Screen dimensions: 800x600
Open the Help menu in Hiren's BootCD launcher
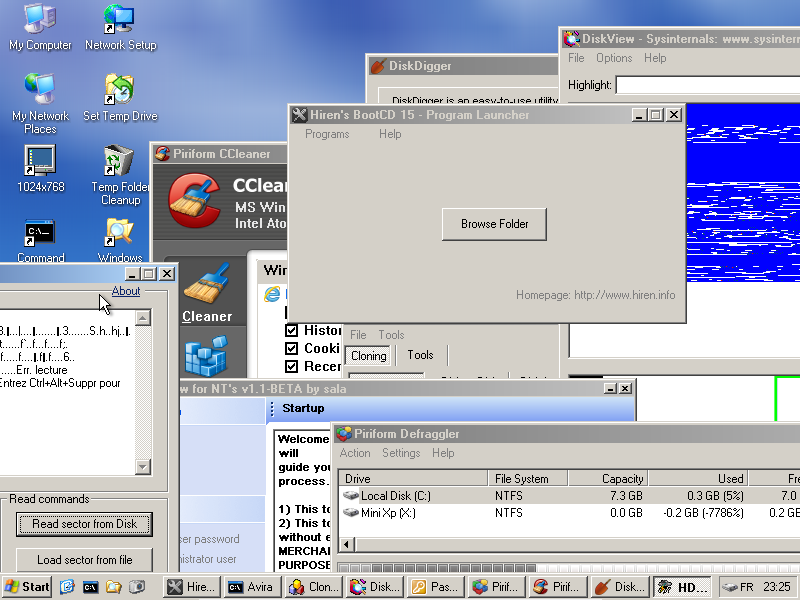point(390,134)
